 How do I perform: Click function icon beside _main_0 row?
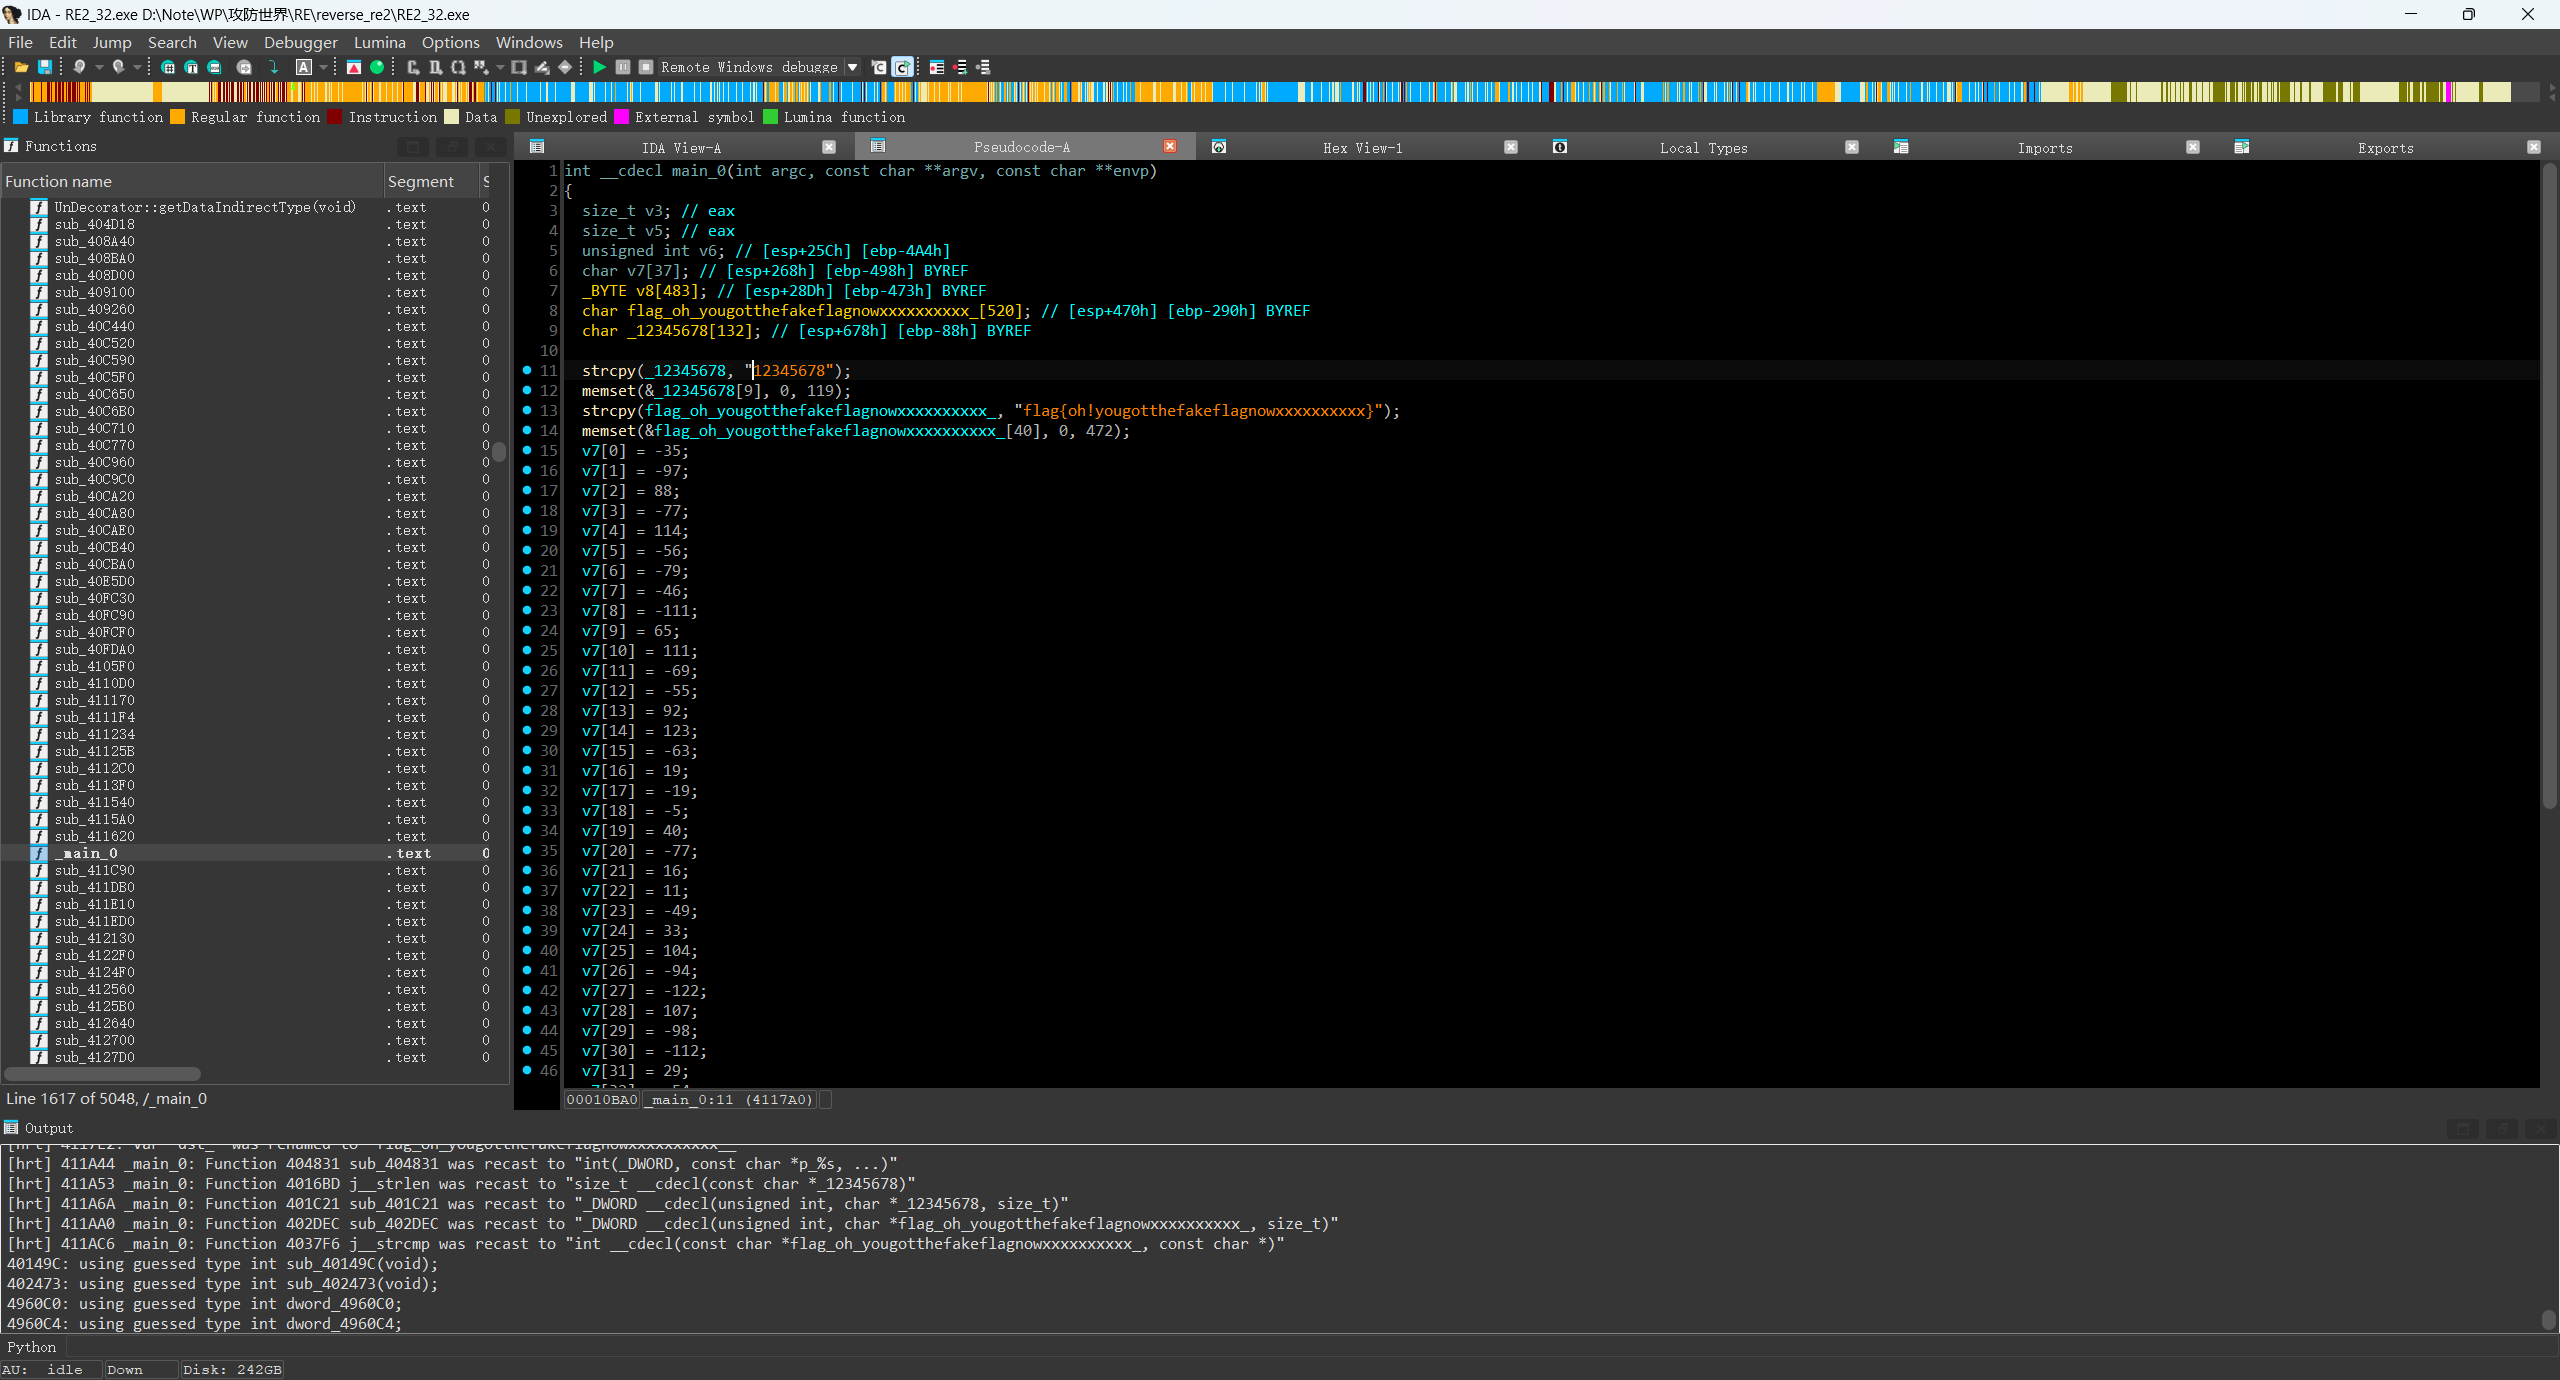click(38, 853)
